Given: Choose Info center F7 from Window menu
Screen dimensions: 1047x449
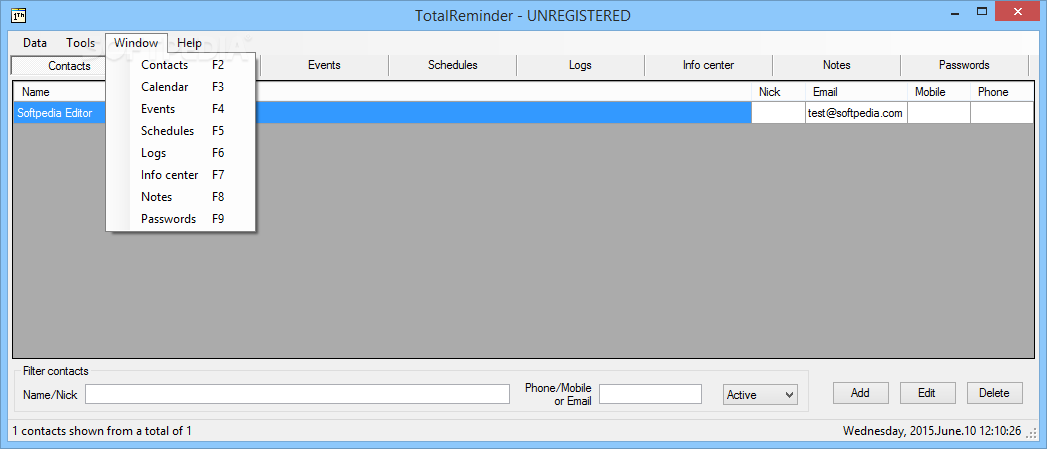Looking at the screenshot, I should tap(180, 175).
